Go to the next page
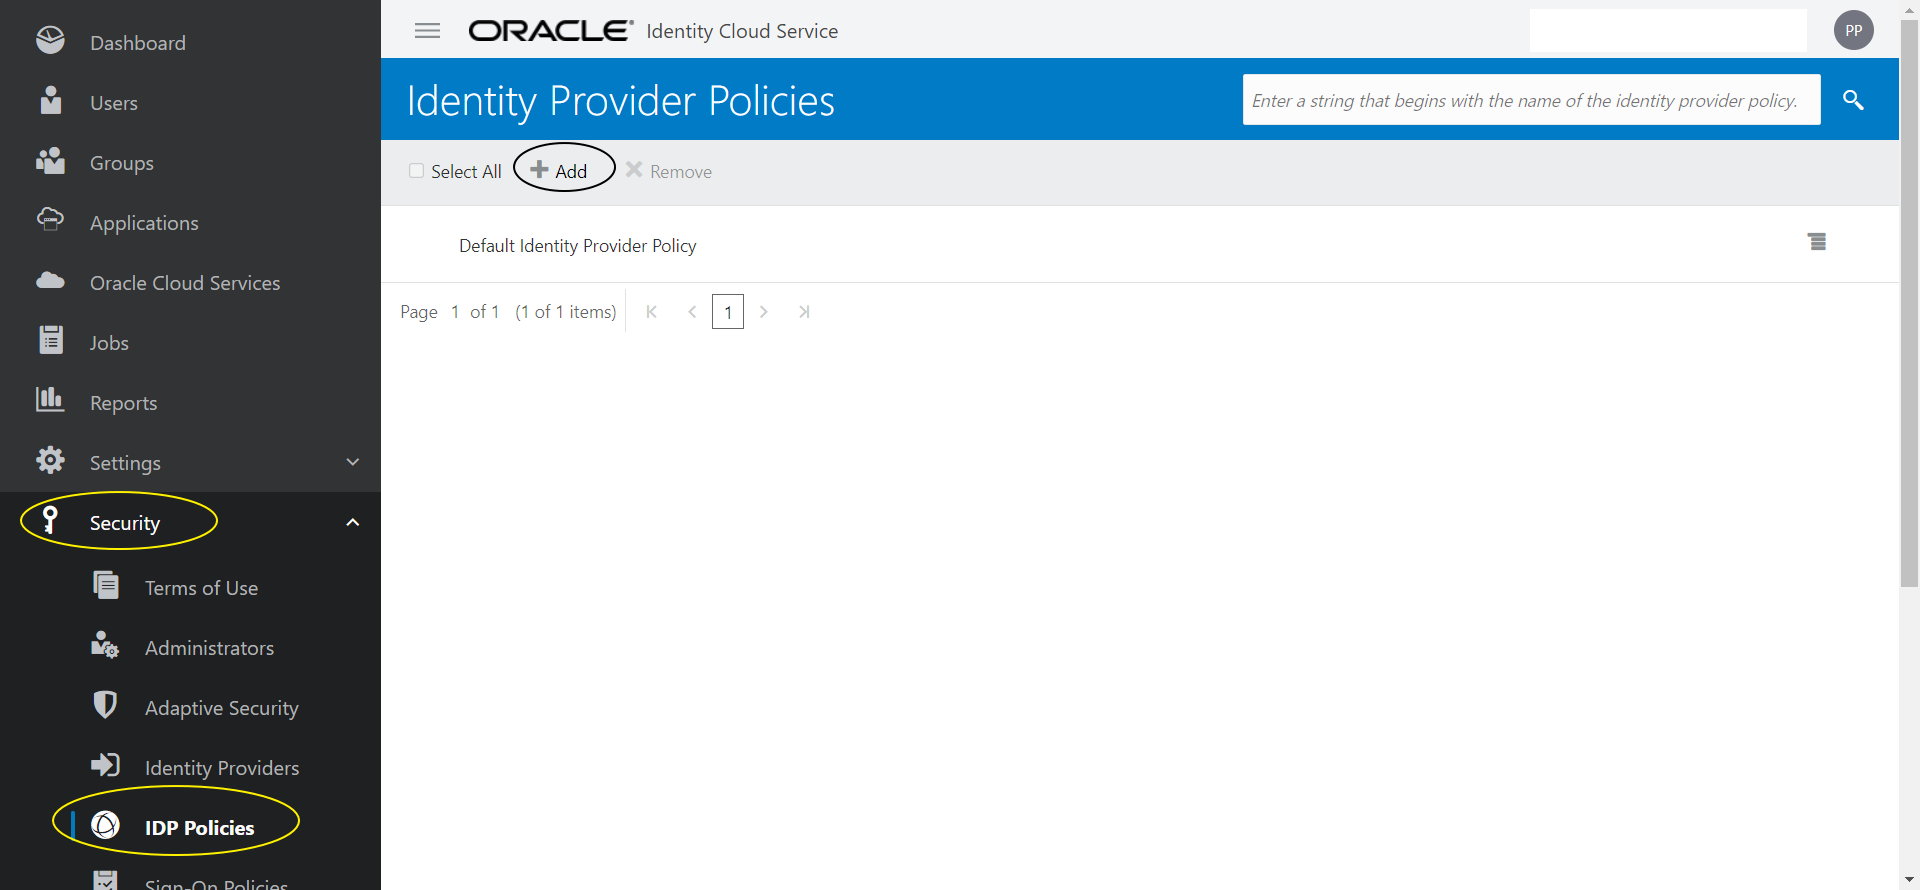Screen dimensions: 1920x890 pyautogui.click(x=764, y=312)
